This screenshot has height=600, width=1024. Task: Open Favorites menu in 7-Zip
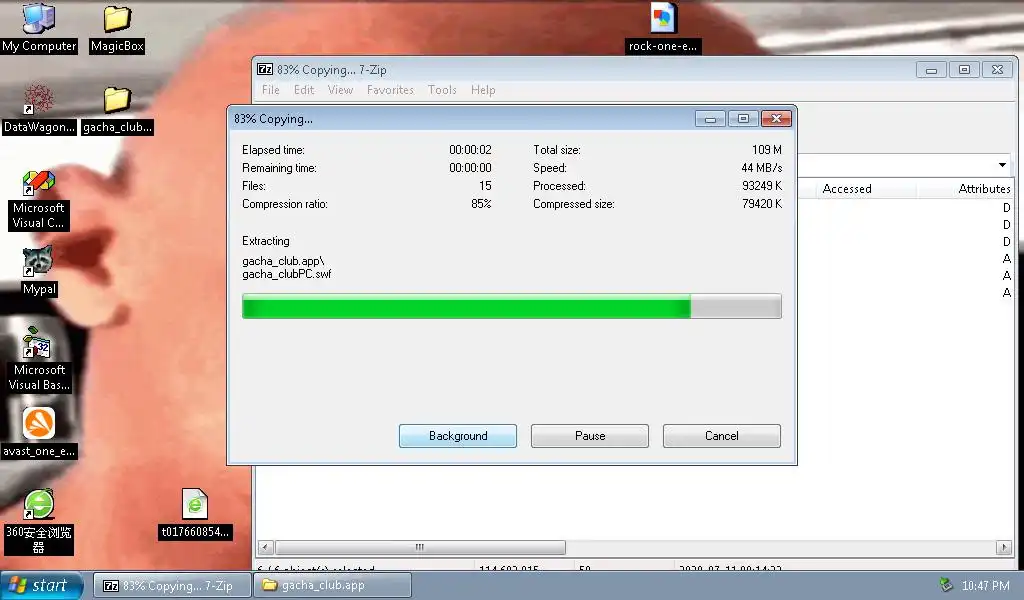391,90
